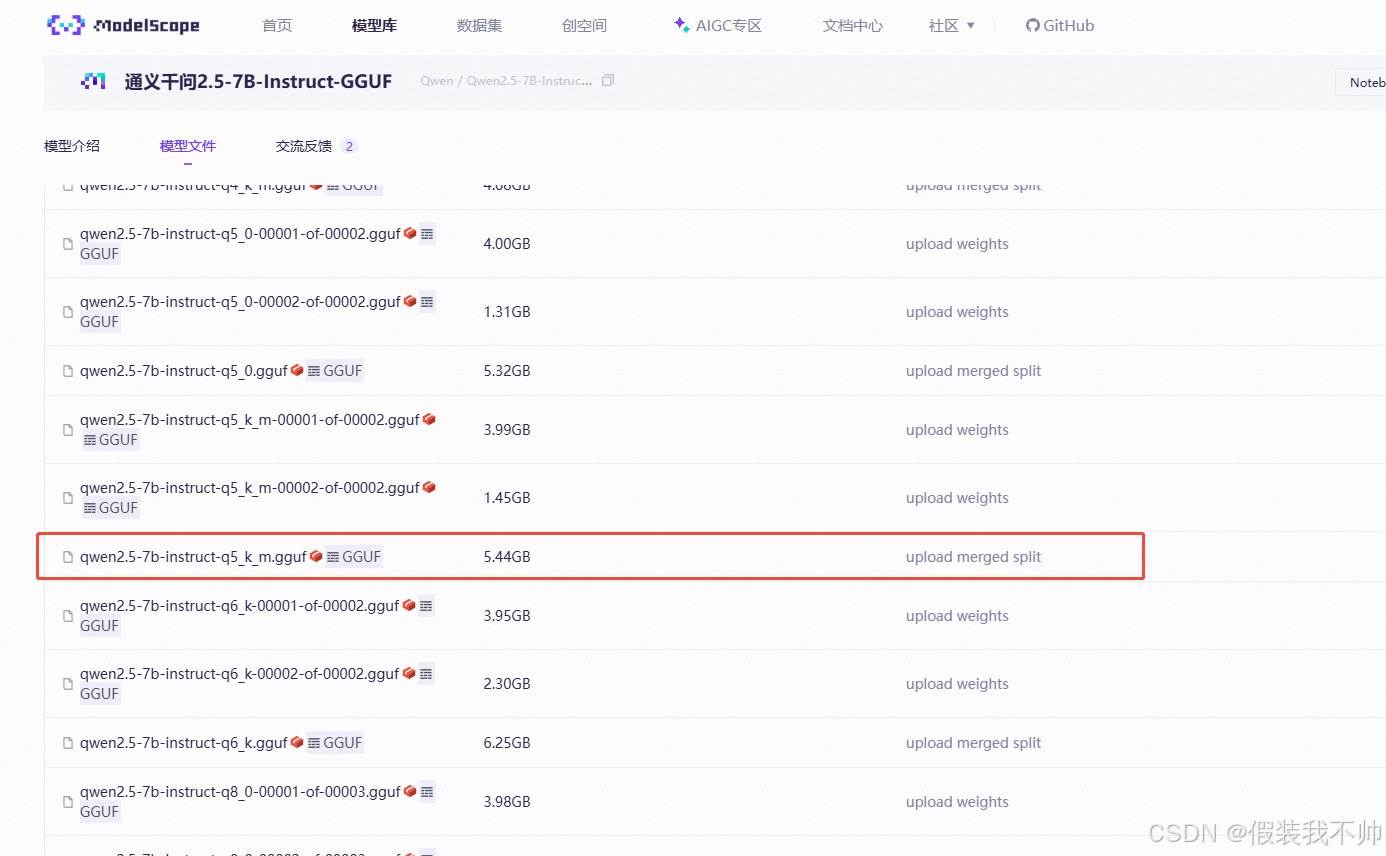Open file qwen2.5-7b-instruct-q8_0-00001-of-00003.gguf

click(x=240, y=792)
